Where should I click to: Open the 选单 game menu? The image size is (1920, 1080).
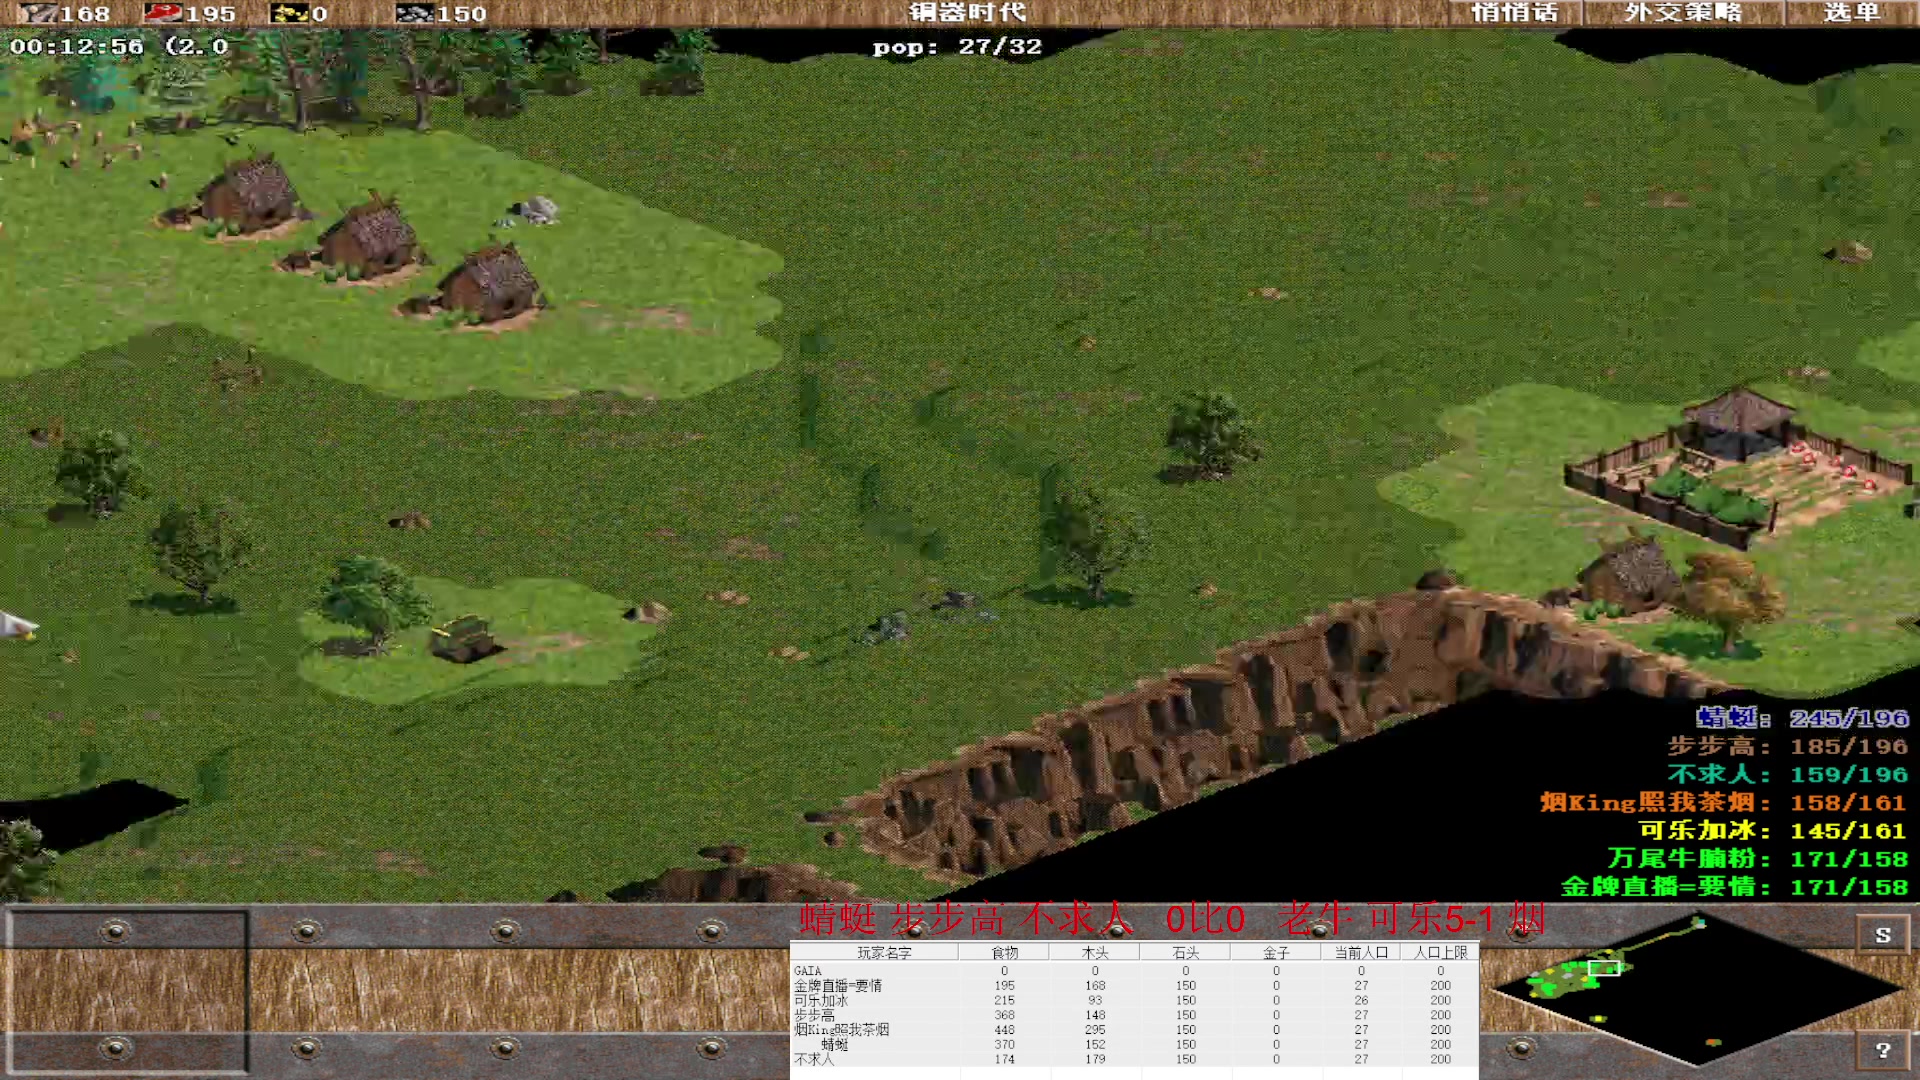pos(1852,13)
